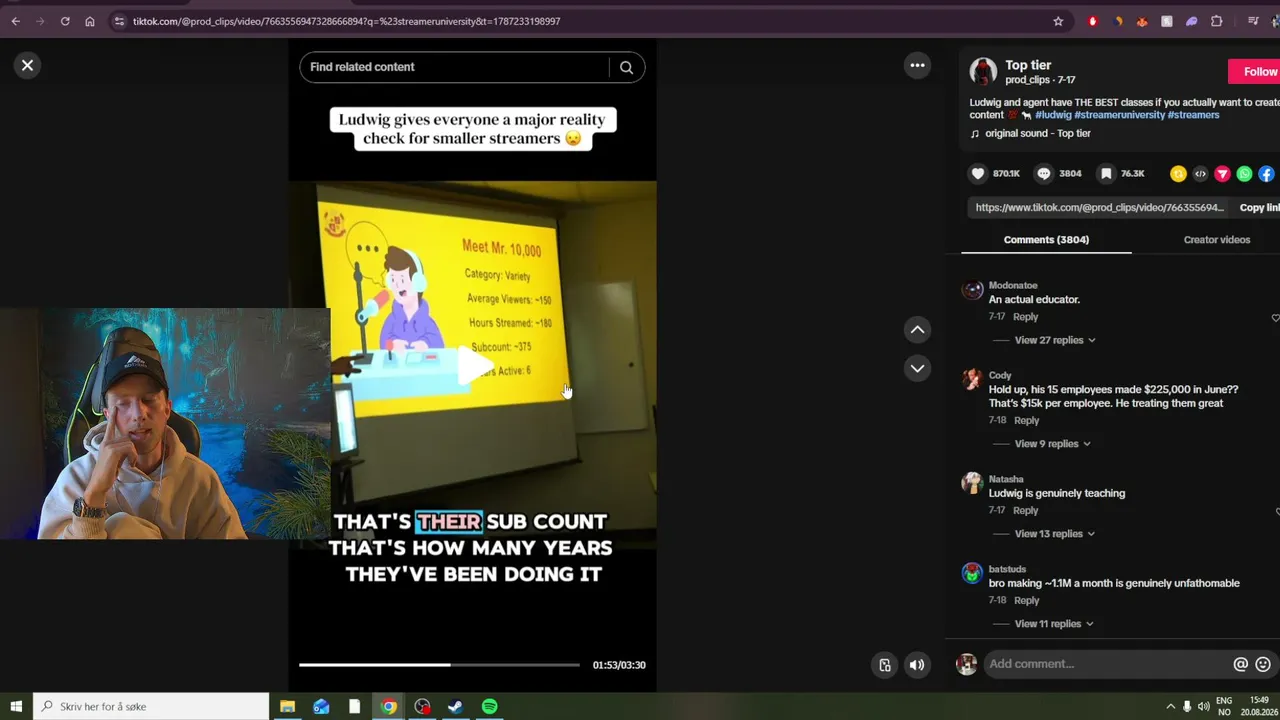This screenshot has width=1280, height=720.
Task: Get embed code with the embed icon
Action: tap(1200, 174)
